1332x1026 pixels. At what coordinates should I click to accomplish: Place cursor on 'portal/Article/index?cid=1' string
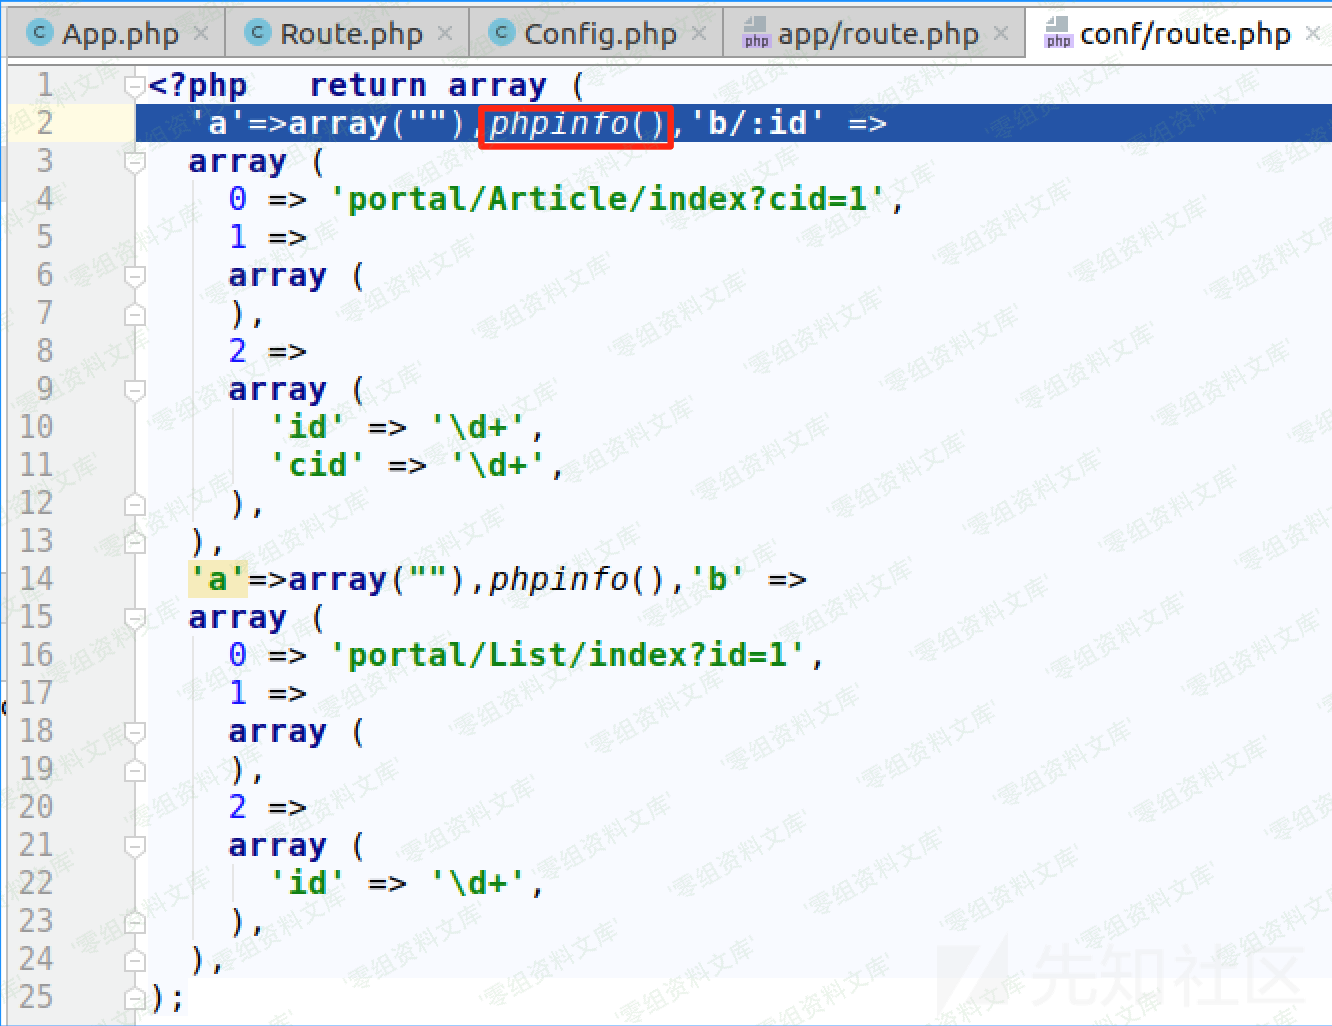[x=608, y=200]
